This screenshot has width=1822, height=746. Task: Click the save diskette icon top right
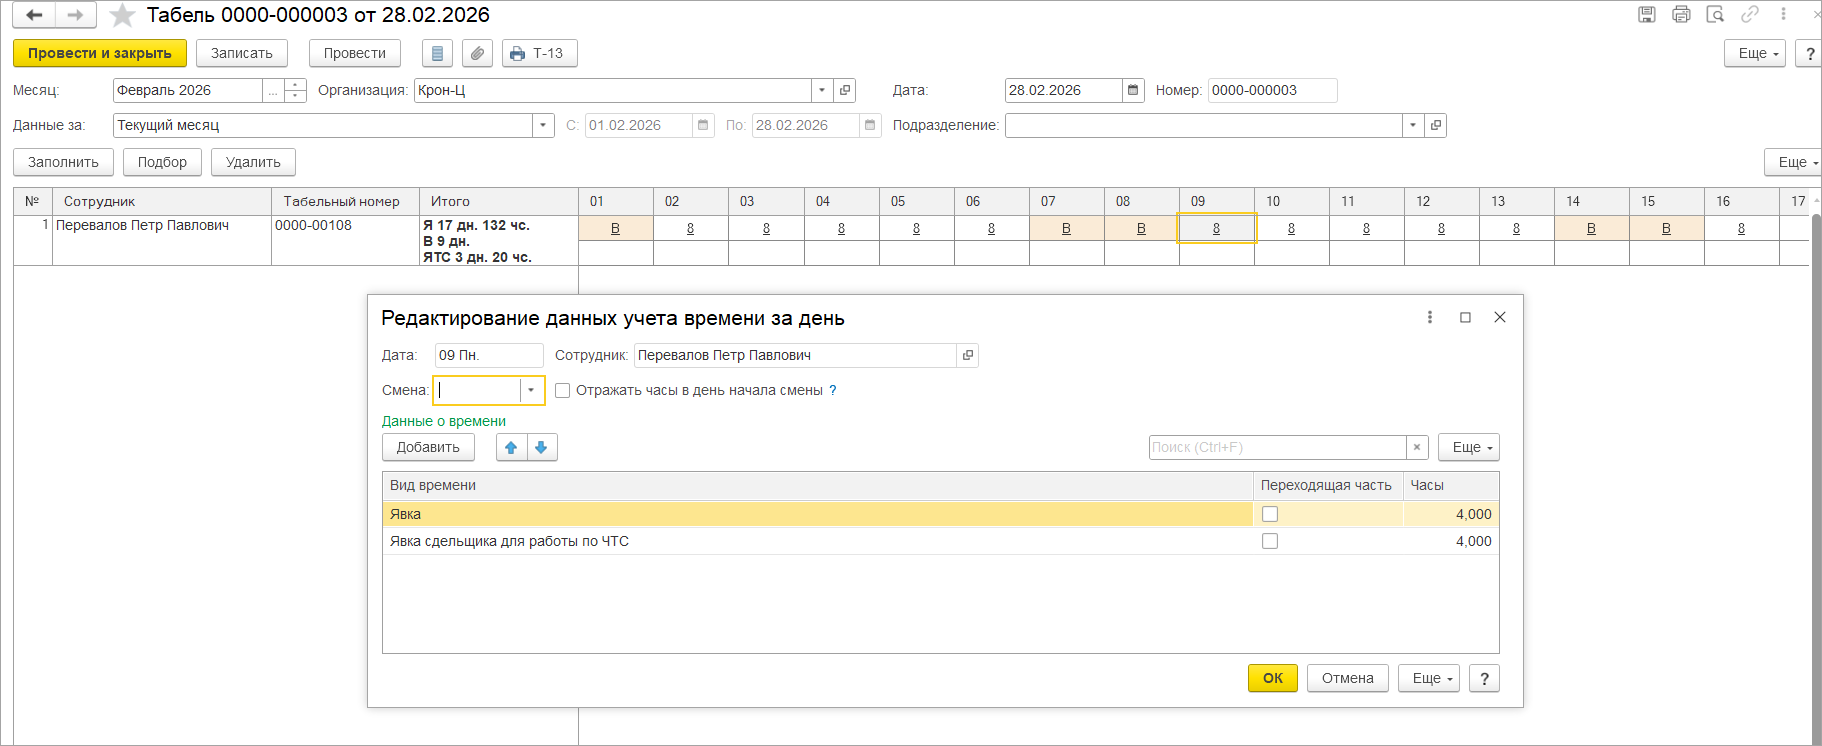pos(1646,14)
